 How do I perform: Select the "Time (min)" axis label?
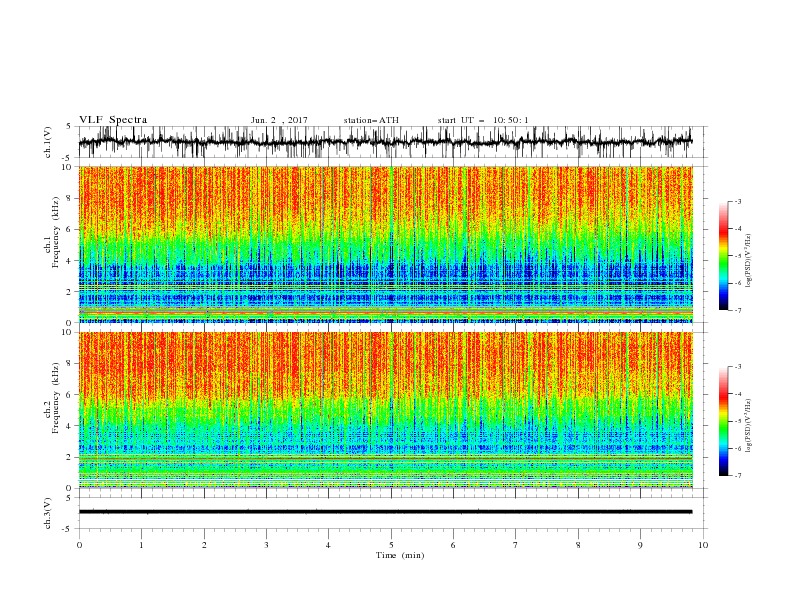(x=400, y=555)
